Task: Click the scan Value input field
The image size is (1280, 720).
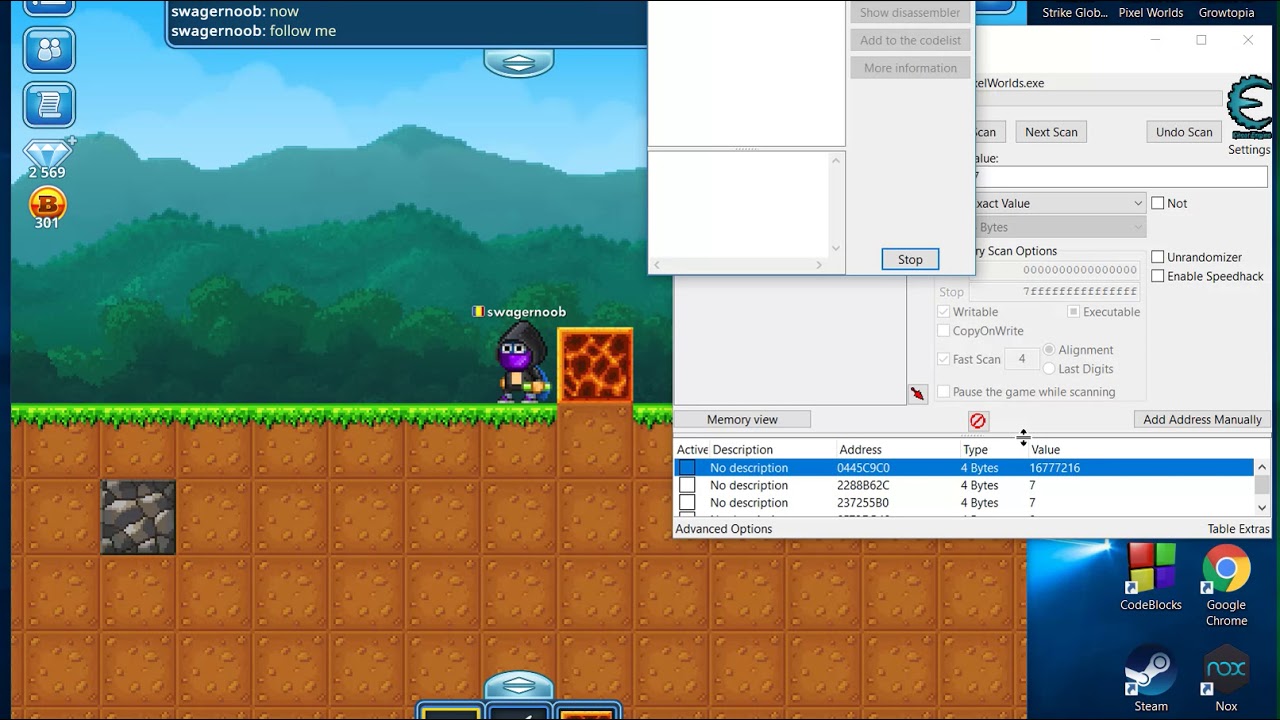Action: pyautogui.click(x=1120, y=176)
